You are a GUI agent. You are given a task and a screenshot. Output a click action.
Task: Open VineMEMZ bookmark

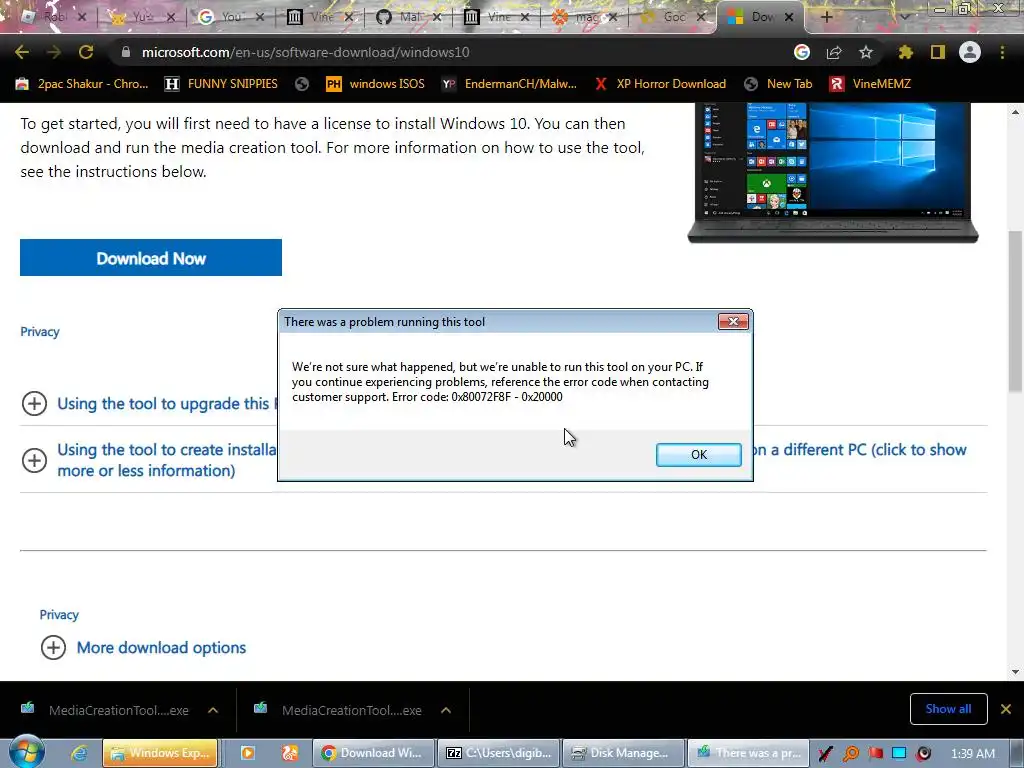coord(870,84)
